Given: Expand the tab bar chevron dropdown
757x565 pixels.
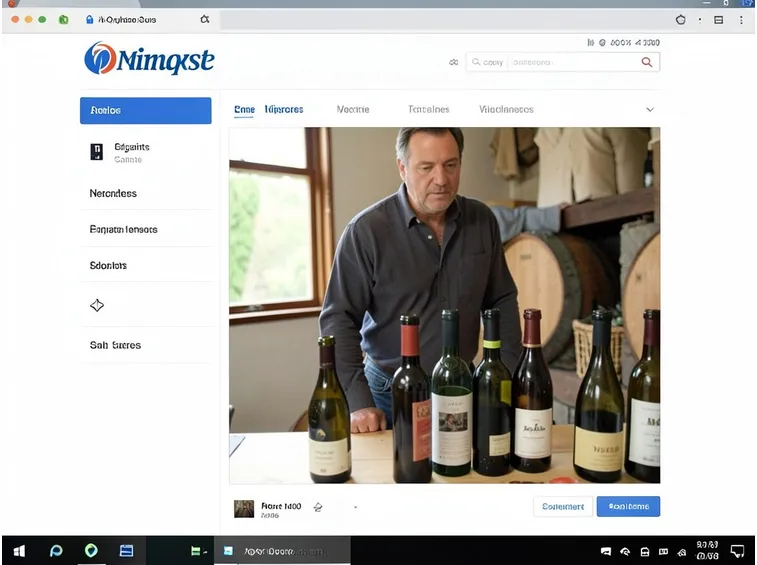Looking at the screenshot, I should click(x=650, y=110).
